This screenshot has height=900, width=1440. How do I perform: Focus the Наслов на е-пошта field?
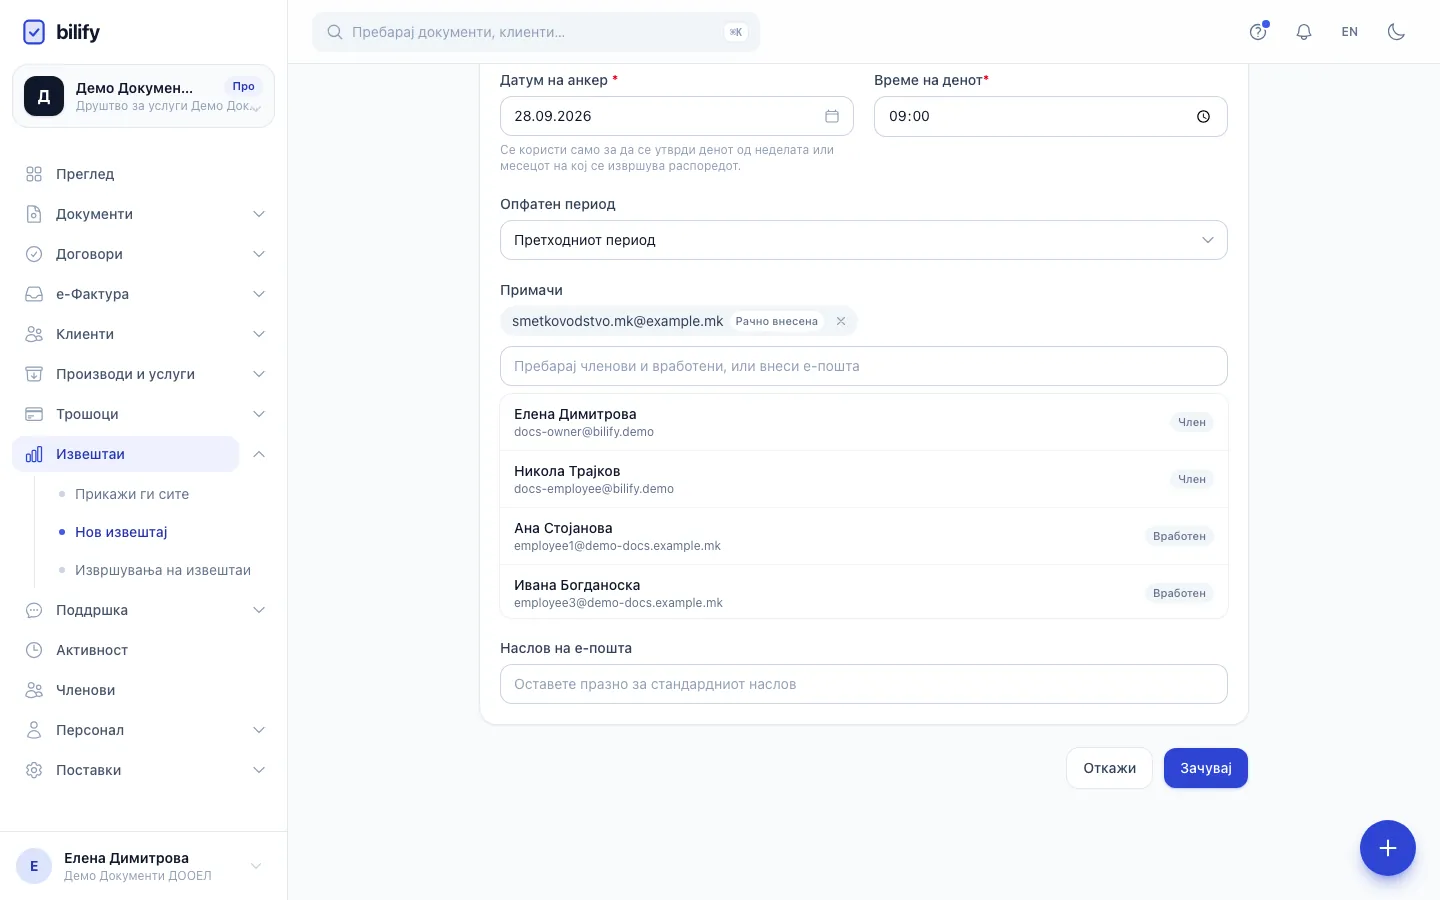pos(864,684)
